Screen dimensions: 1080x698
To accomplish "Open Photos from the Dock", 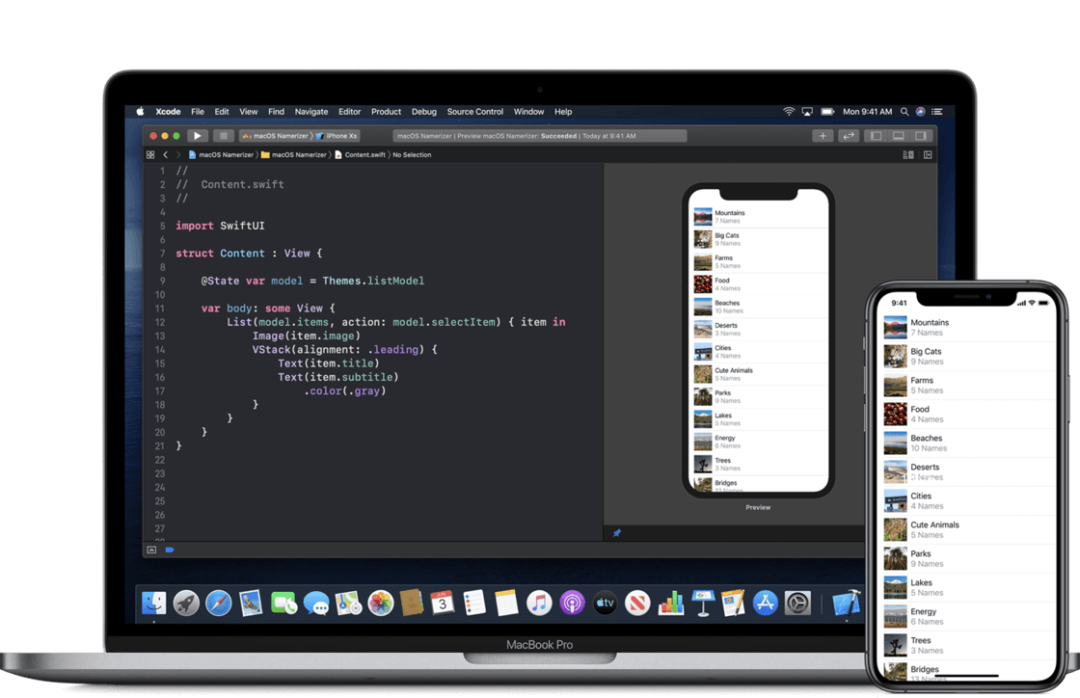I will (380, 603).
